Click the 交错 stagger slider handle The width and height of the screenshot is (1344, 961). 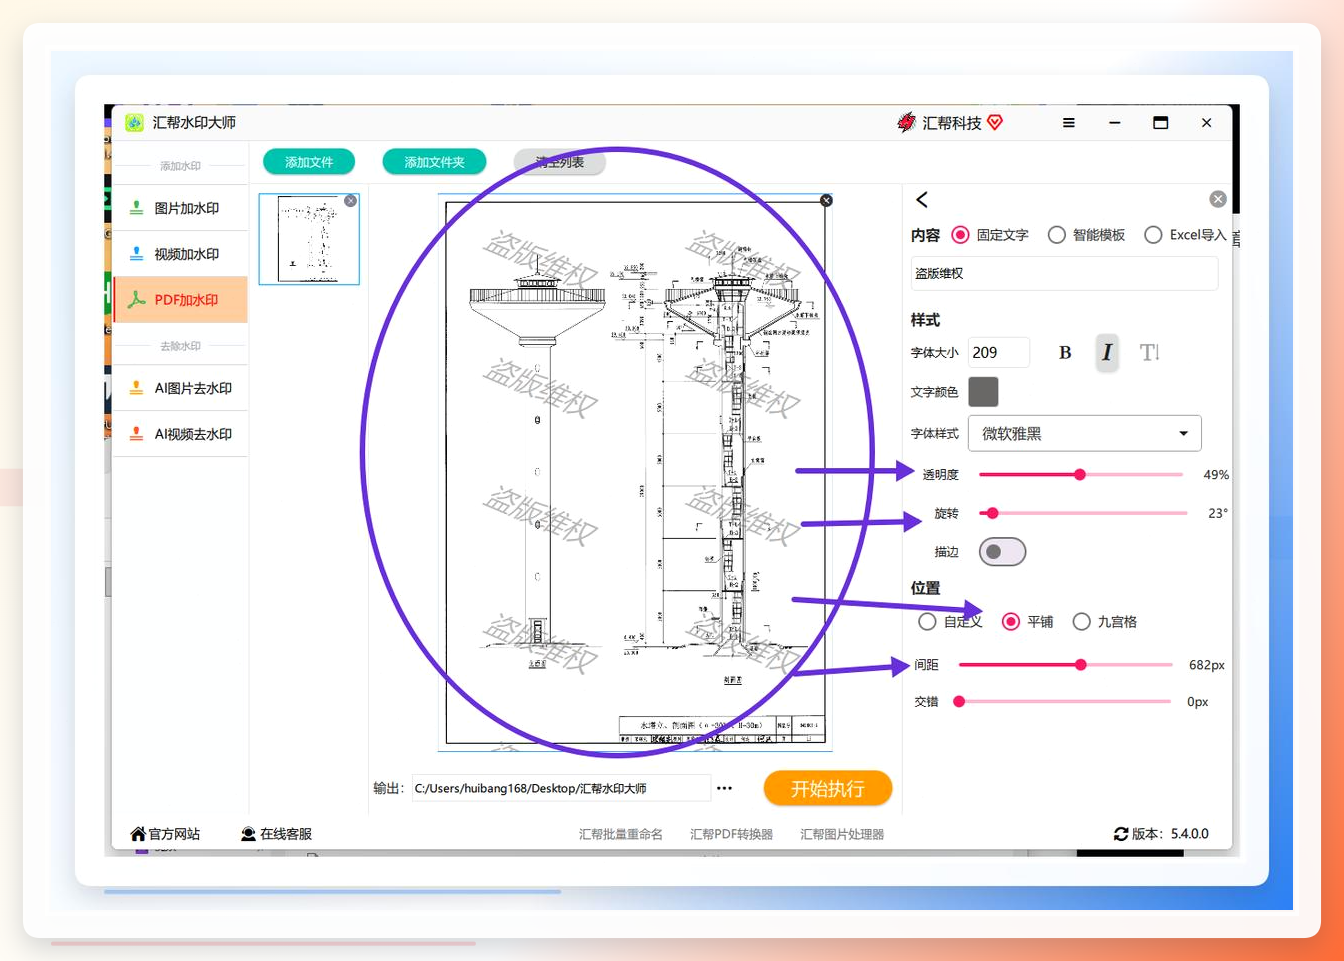coord(959,702)
